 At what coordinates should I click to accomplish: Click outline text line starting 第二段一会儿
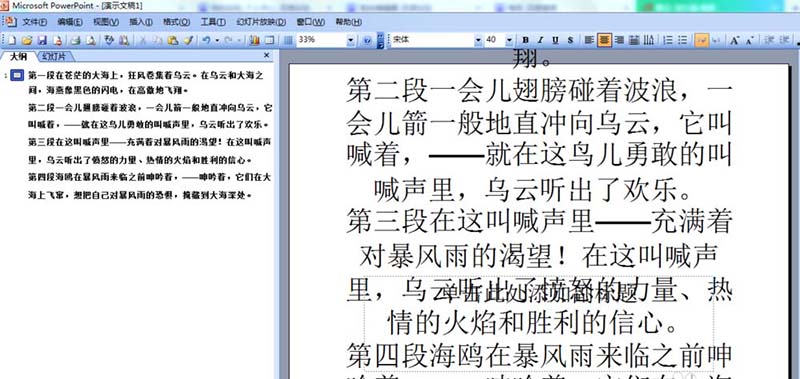(x=151, y=108)
